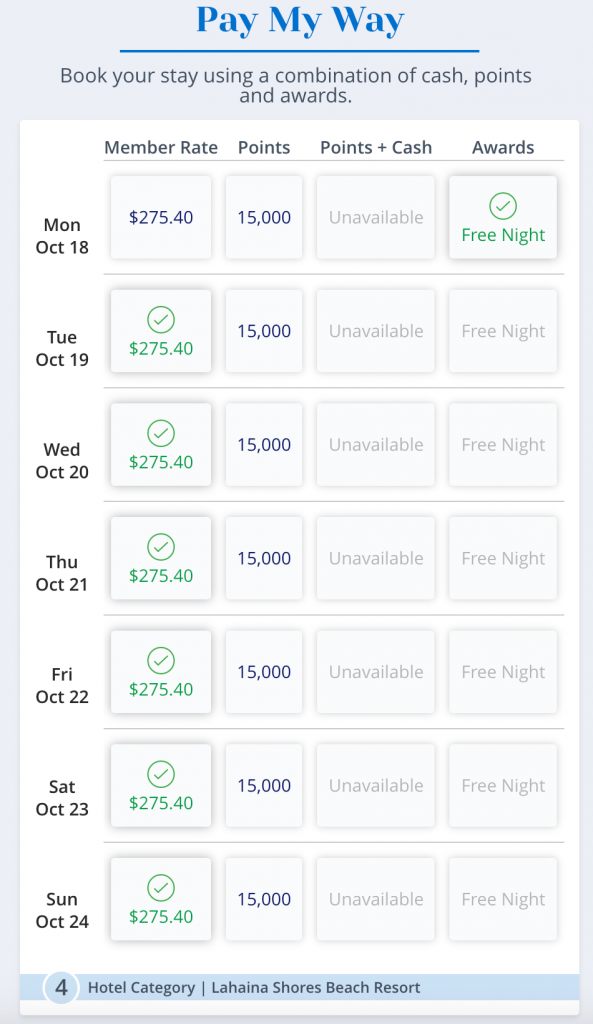Pick 15,000 points for Thu Oct 21
593x1024 pixels.
pyautogui.click(x=264, y=558)
